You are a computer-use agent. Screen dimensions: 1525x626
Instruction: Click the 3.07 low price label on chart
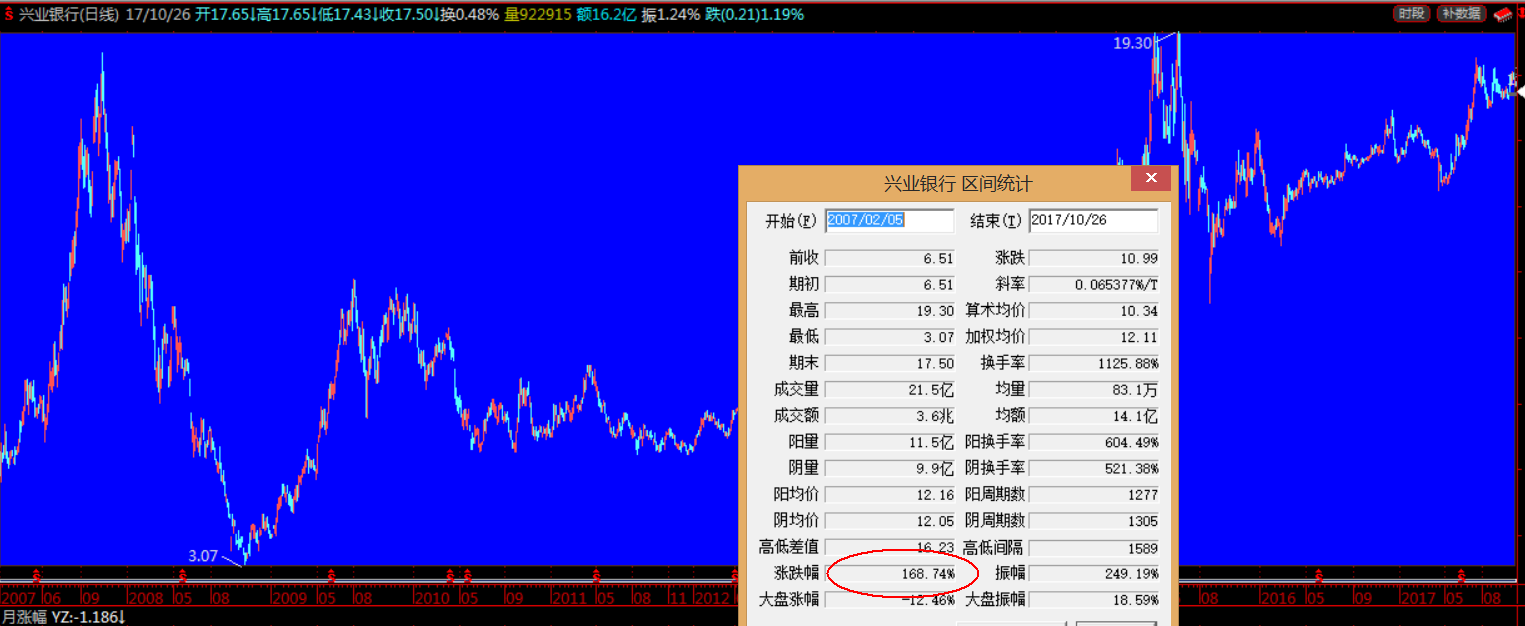[x=203, y=556]
